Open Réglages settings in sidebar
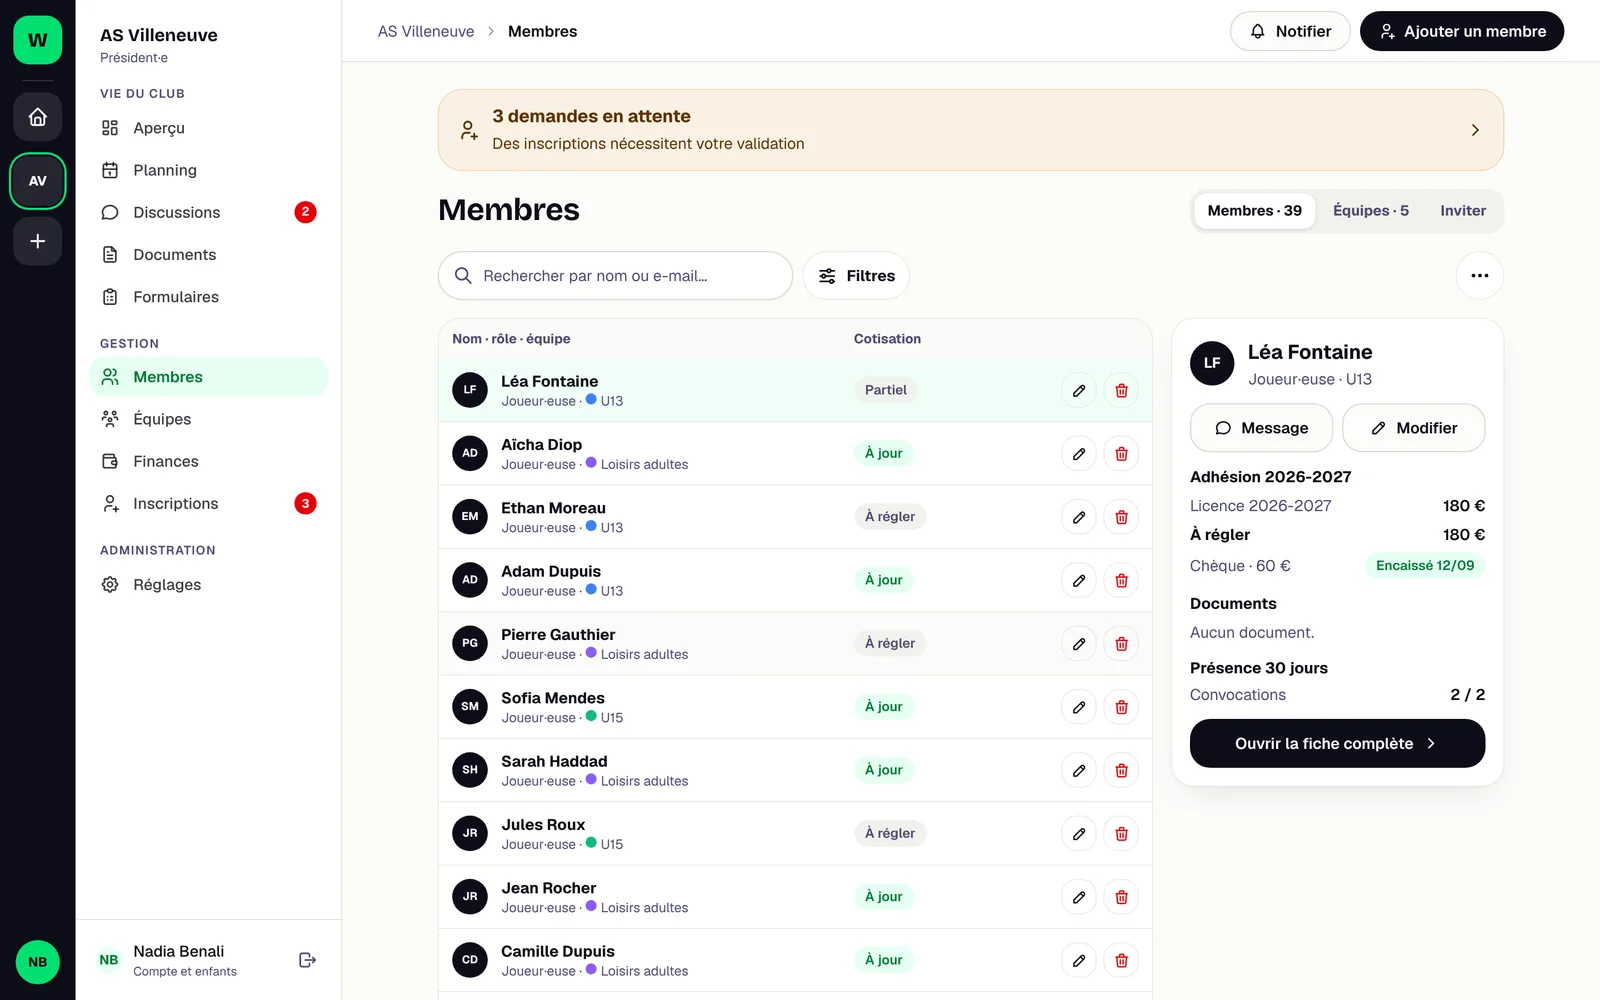 tap(208, 585)
